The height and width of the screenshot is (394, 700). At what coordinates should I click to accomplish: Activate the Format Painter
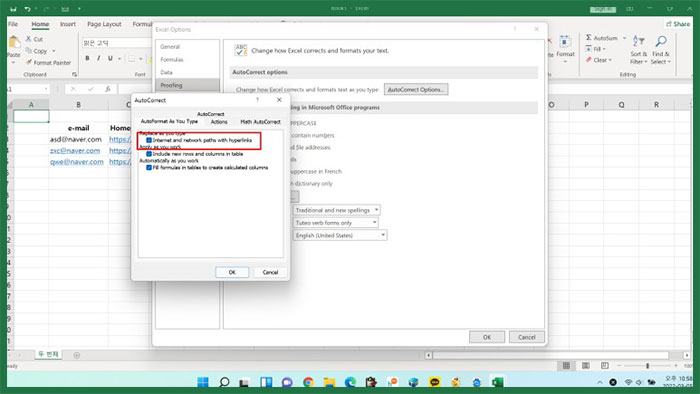click(48, 63)
